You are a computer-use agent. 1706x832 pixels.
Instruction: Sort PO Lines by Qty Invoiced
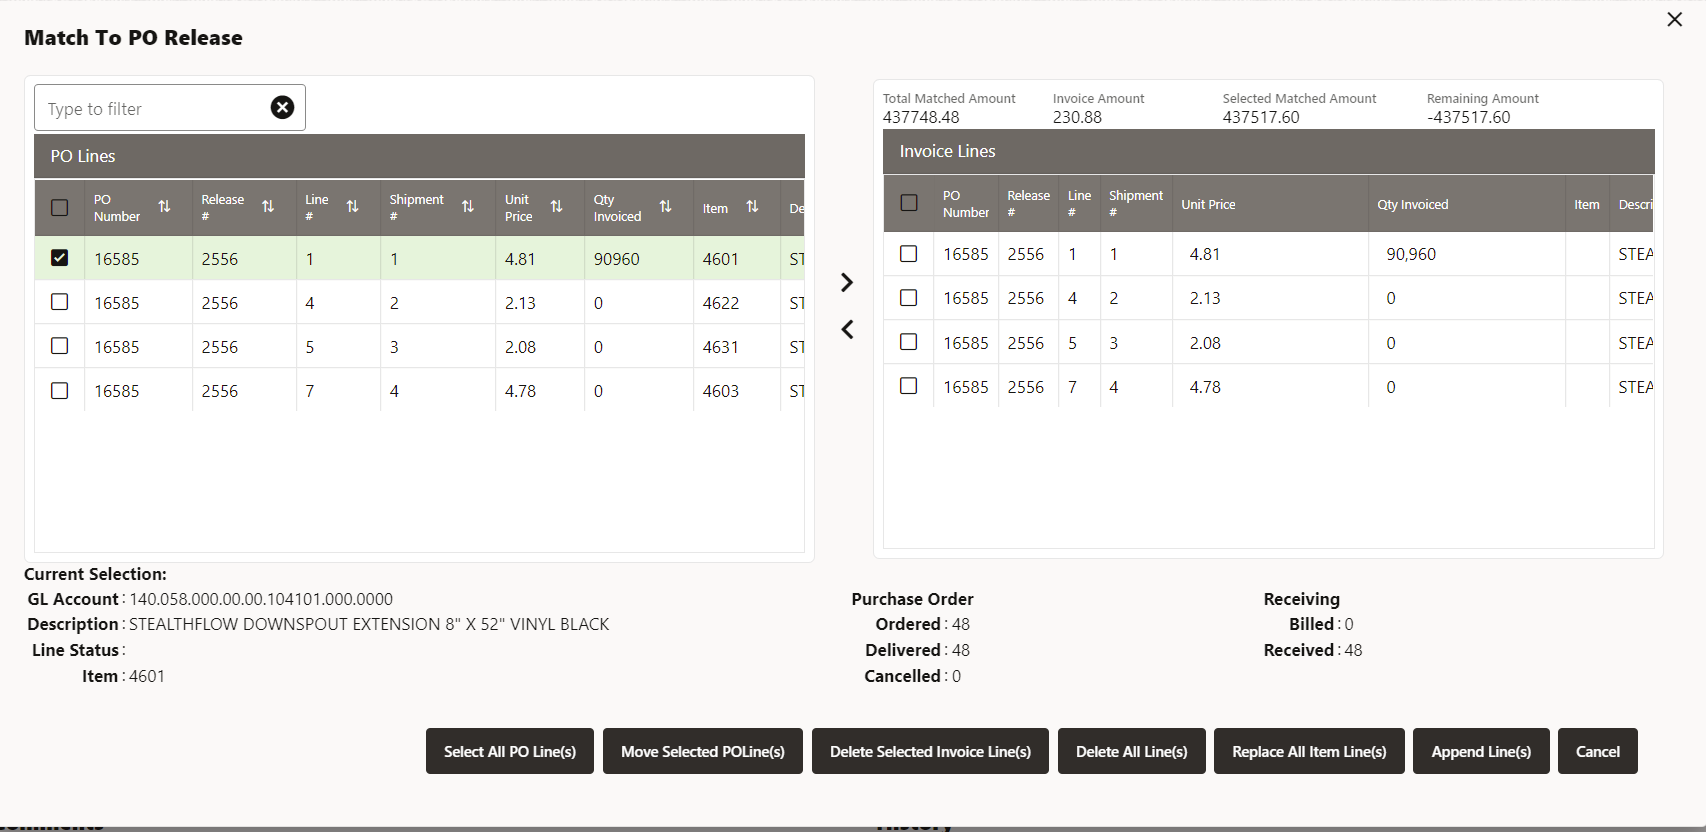click(x=665, y=207)
